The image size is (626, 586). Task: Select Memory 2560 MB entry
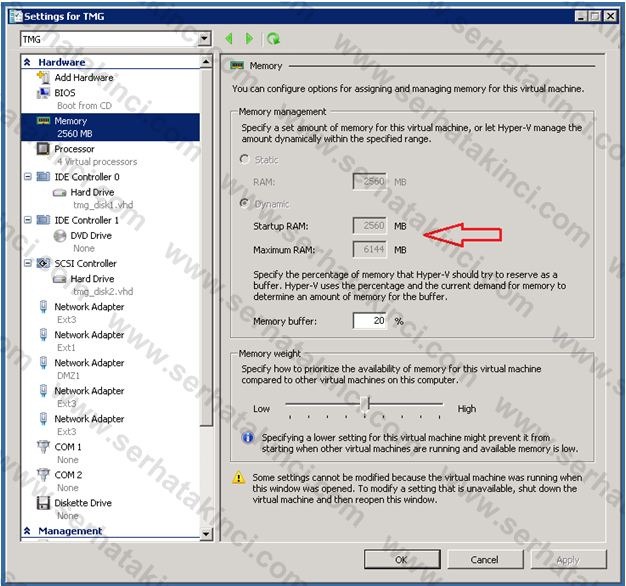click(110, 127)
